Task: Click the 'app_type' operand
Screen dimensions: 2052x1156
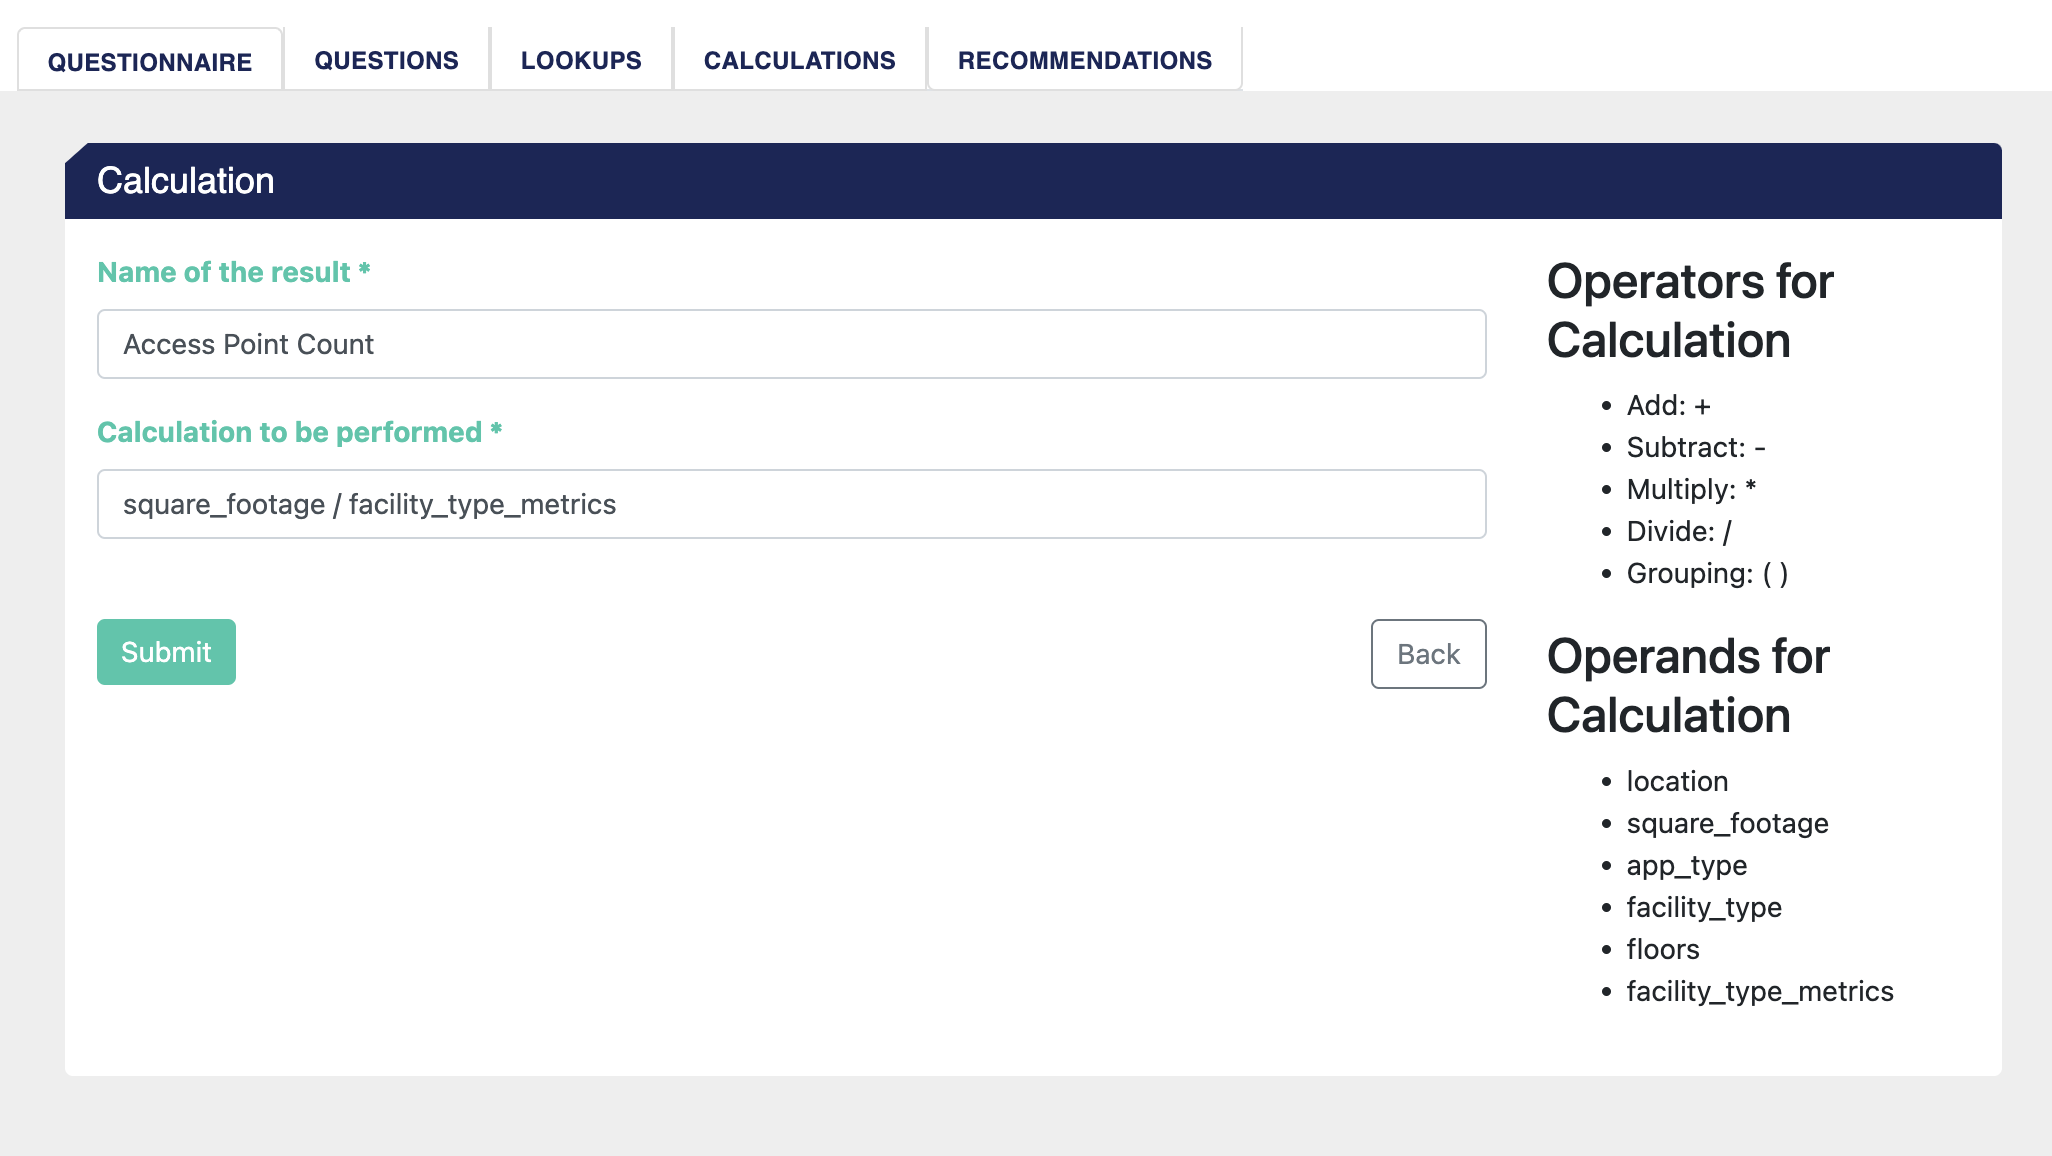Action: click(1686, 865)
